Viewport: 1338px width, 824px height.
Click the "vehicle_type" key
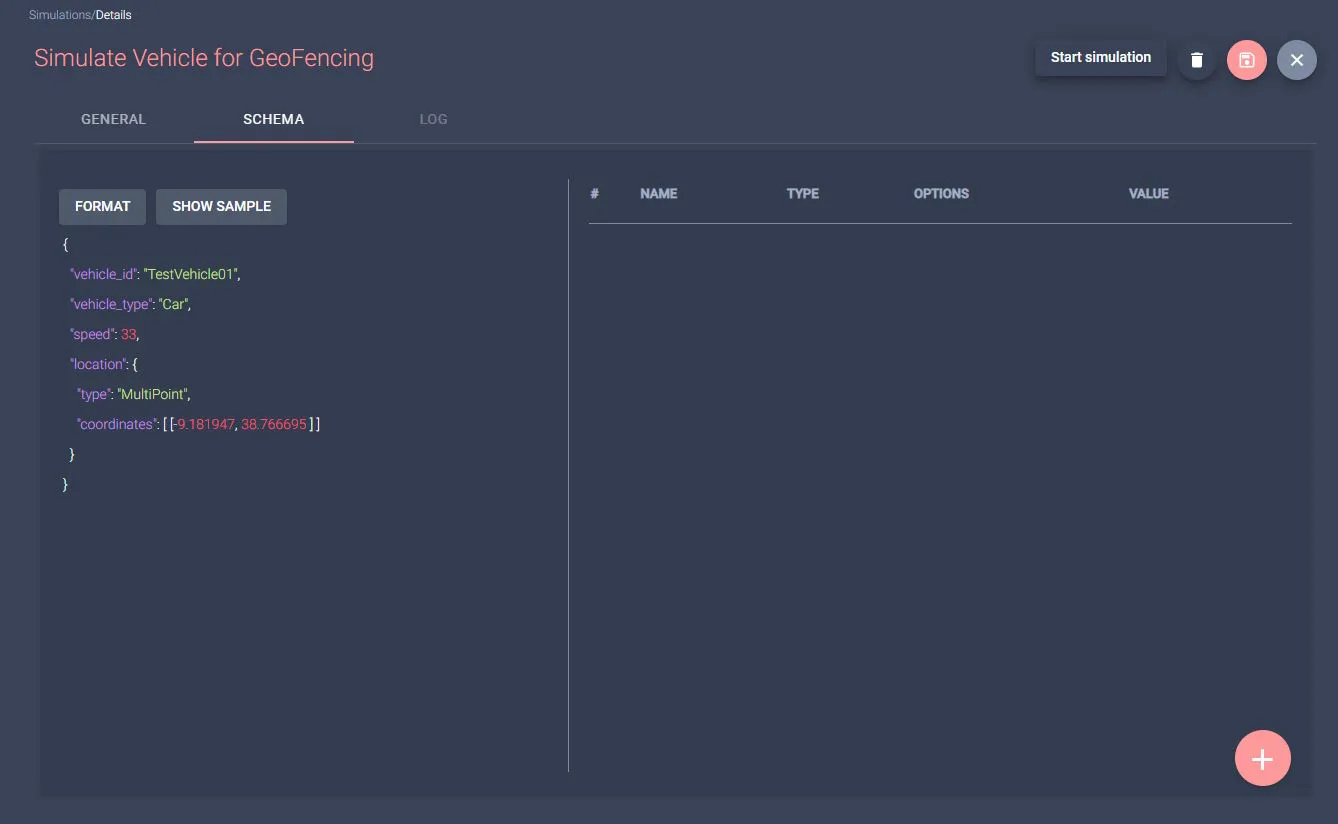[x=111, y=304]
